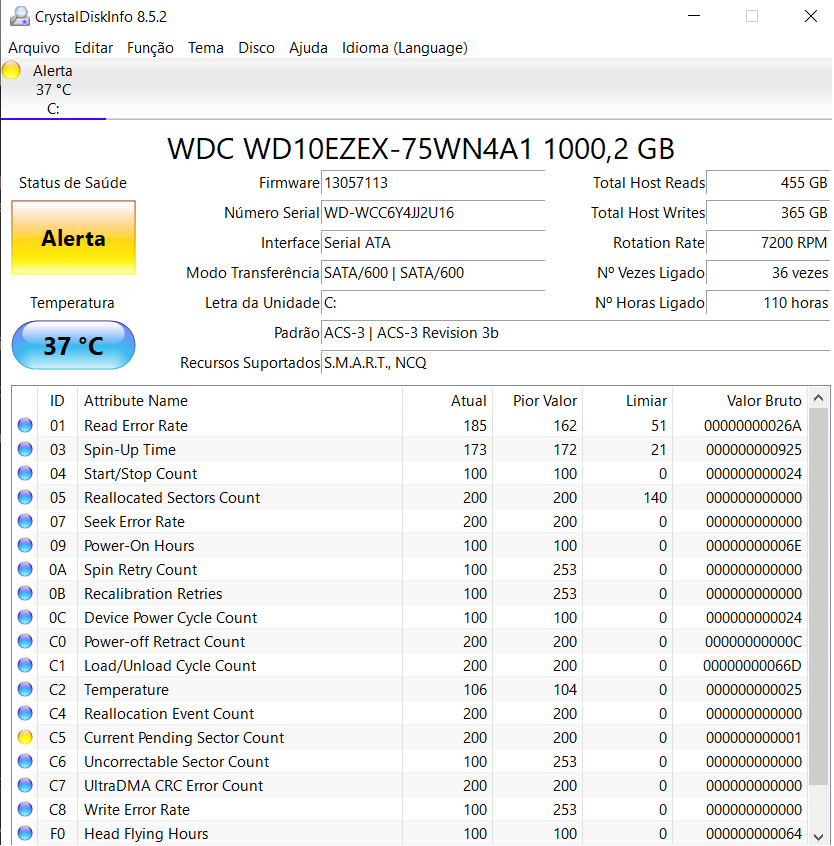Click the CrystalDiskInfo app icon in title bar
834x846 pixels.
point(17,17)
